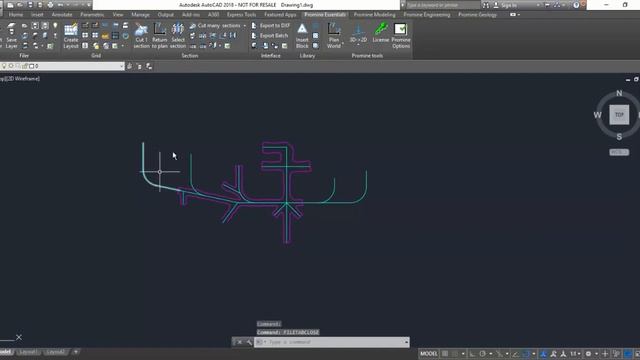Click the light bulb icon in Filer panel

pyautogui.click(x=55, y=26)
